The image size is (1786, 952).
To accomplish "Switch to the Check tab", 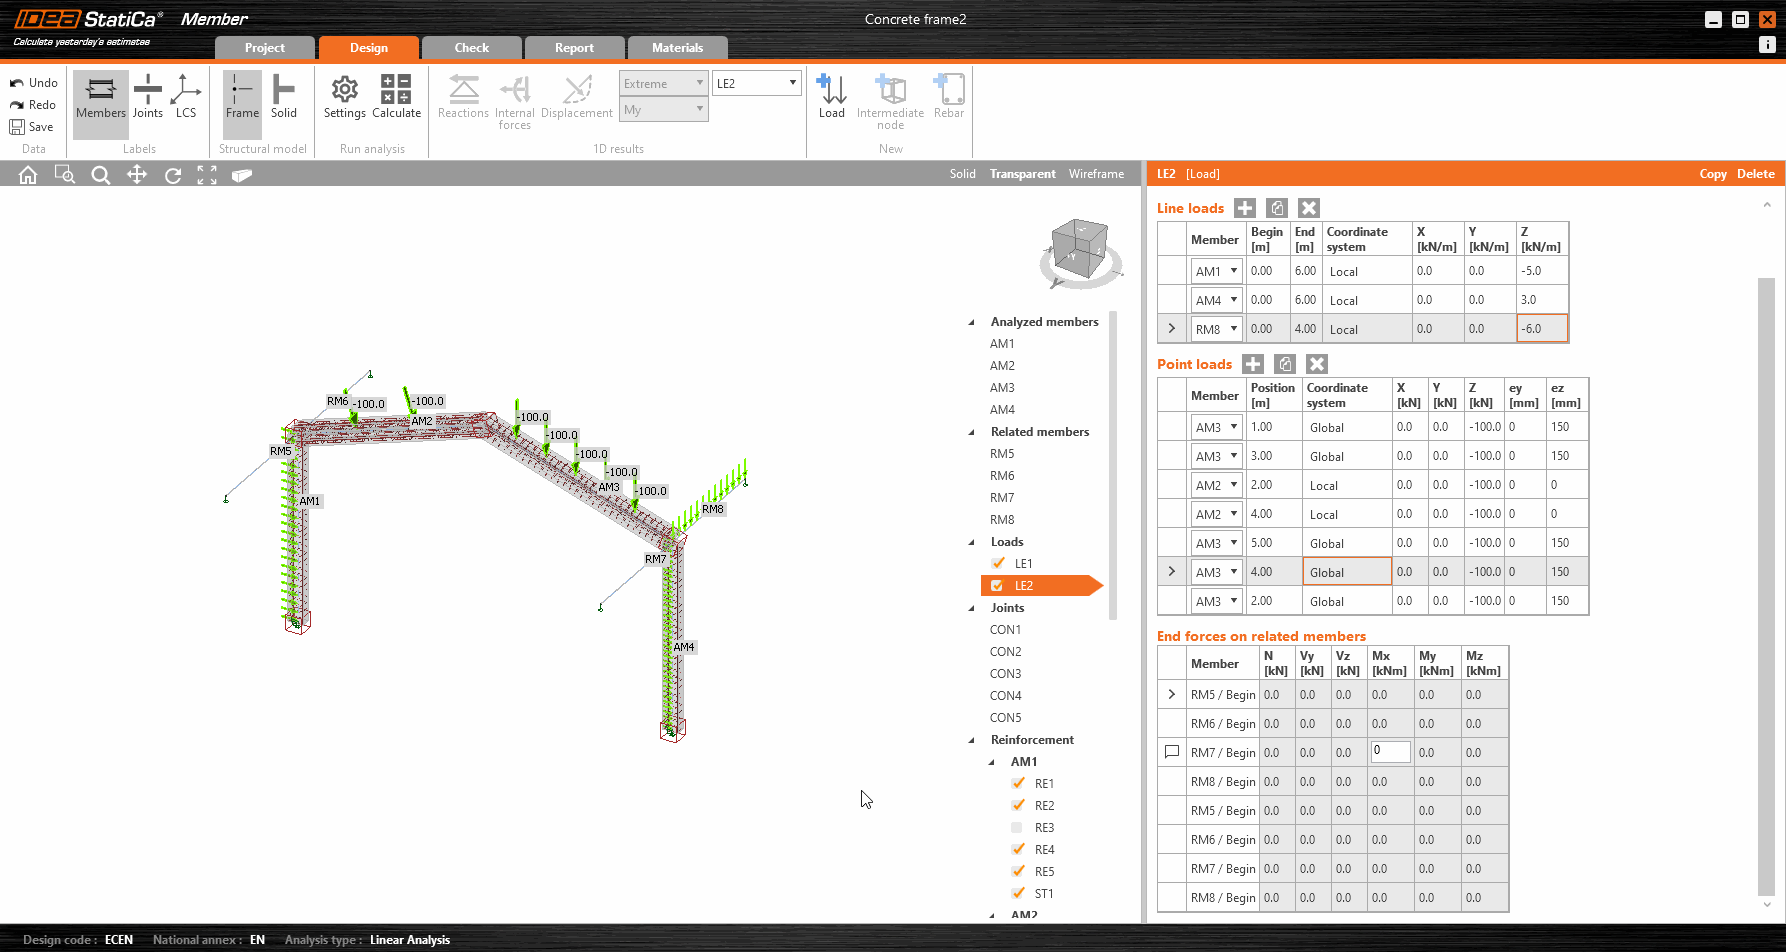I will (x=471, y=48).
